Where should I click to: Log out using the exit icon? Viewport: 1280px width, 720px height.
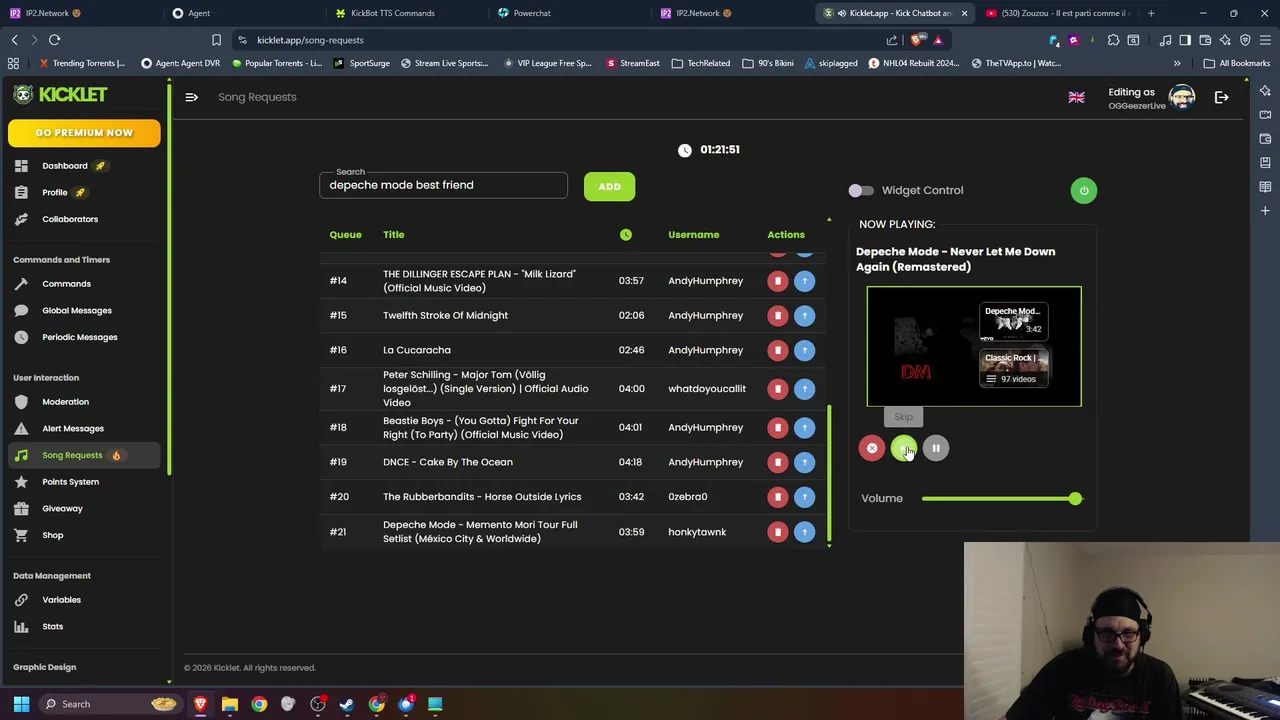[1221, 97]
